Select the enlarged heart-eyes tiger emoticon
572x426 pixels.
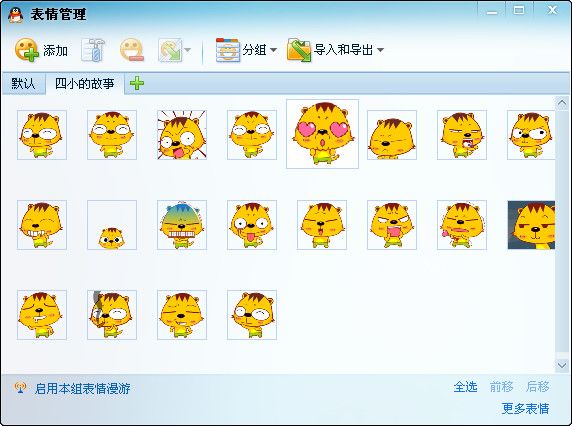(x=322, y=134)
